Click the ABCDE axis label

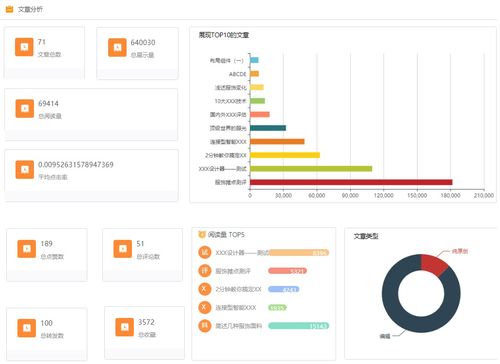(238, 74)
